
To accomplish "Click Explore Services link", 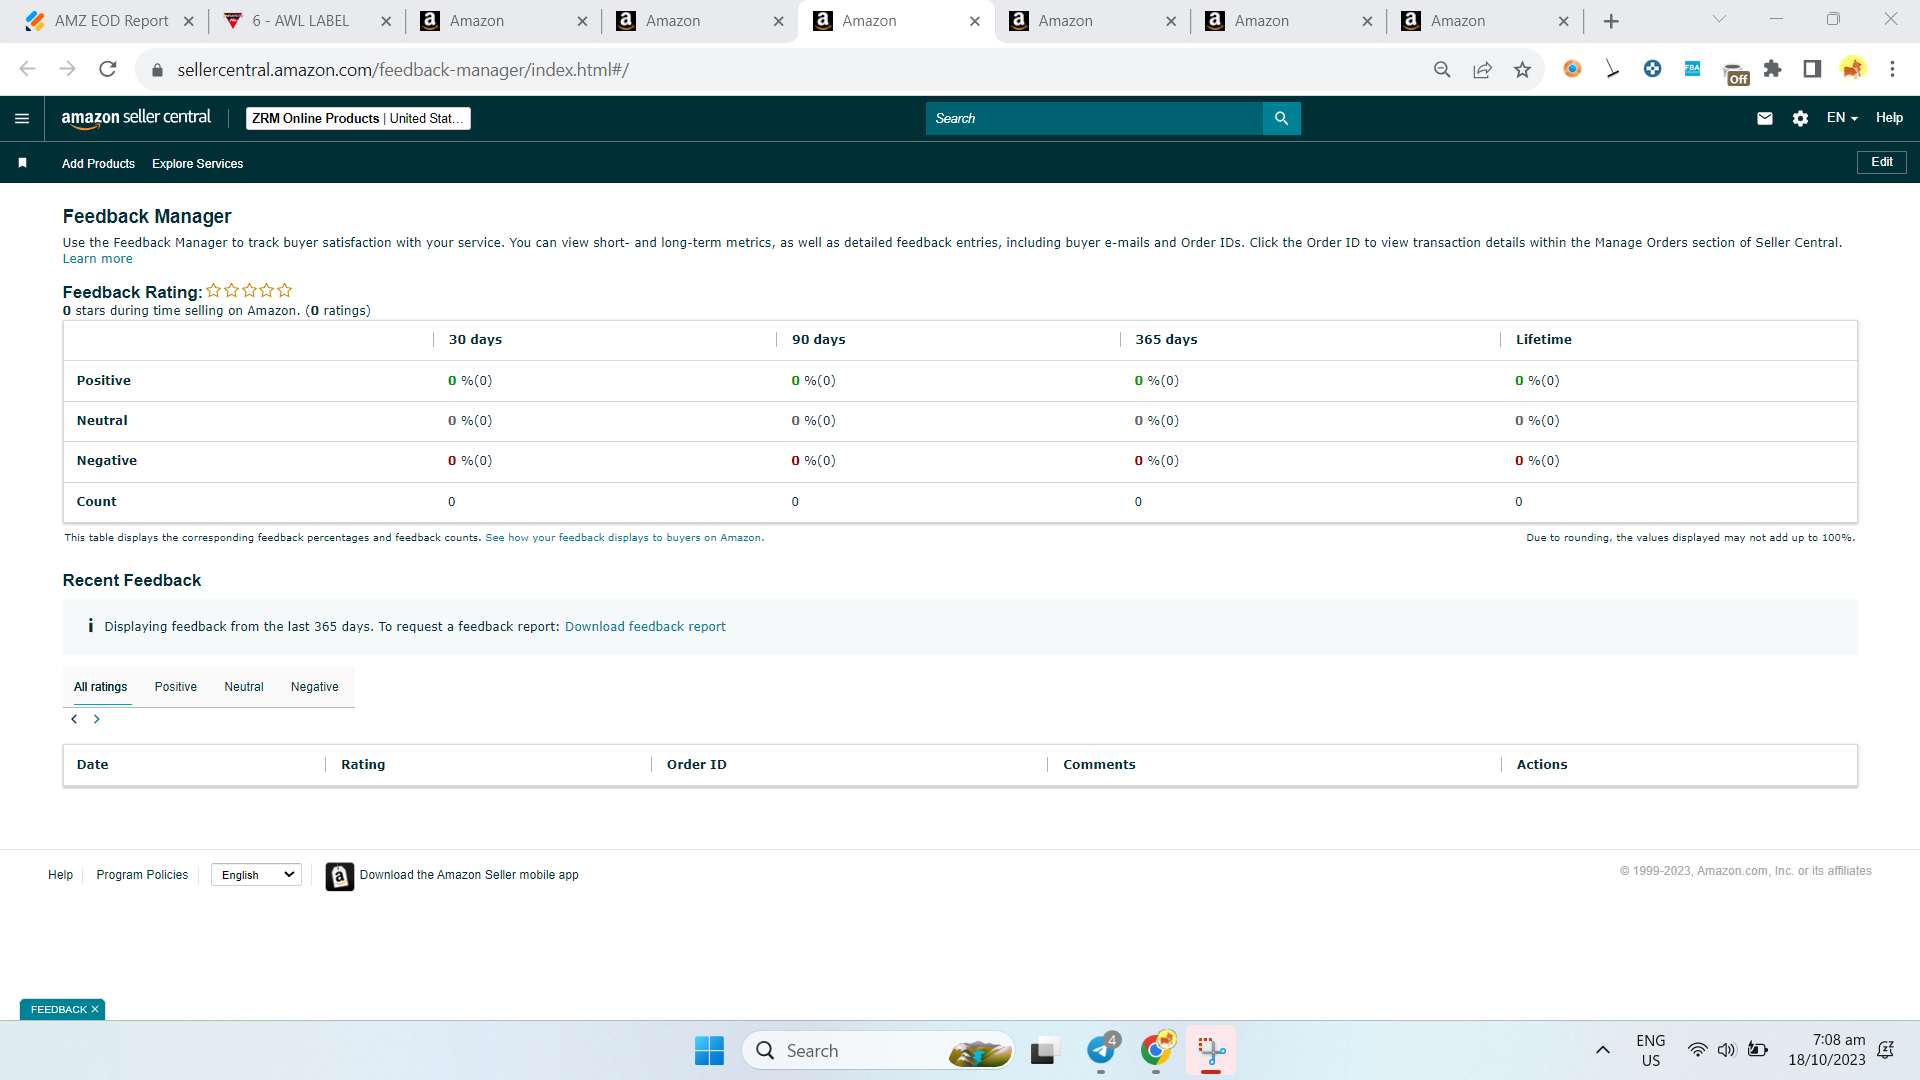I will pyautogui.click(x=197, y=164).
